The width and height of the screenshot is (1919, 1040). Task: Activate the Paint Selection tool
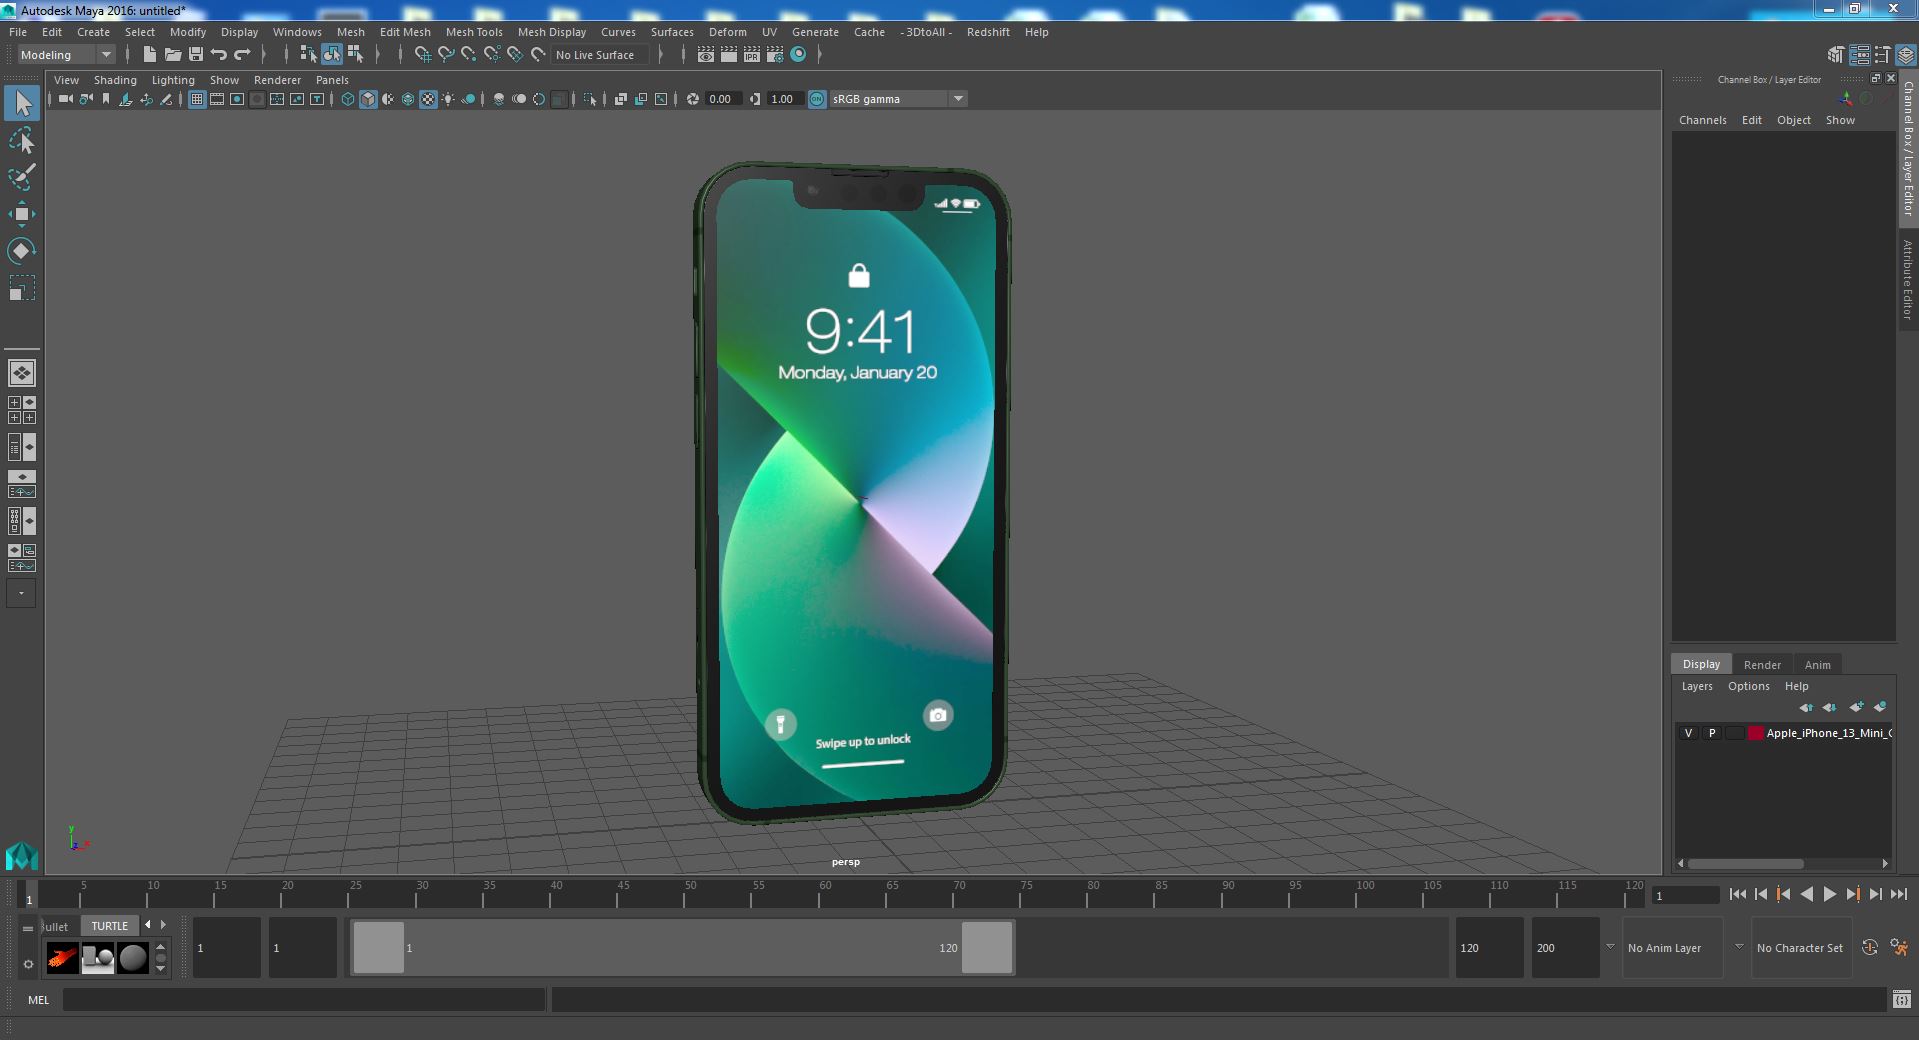(22, 177)
